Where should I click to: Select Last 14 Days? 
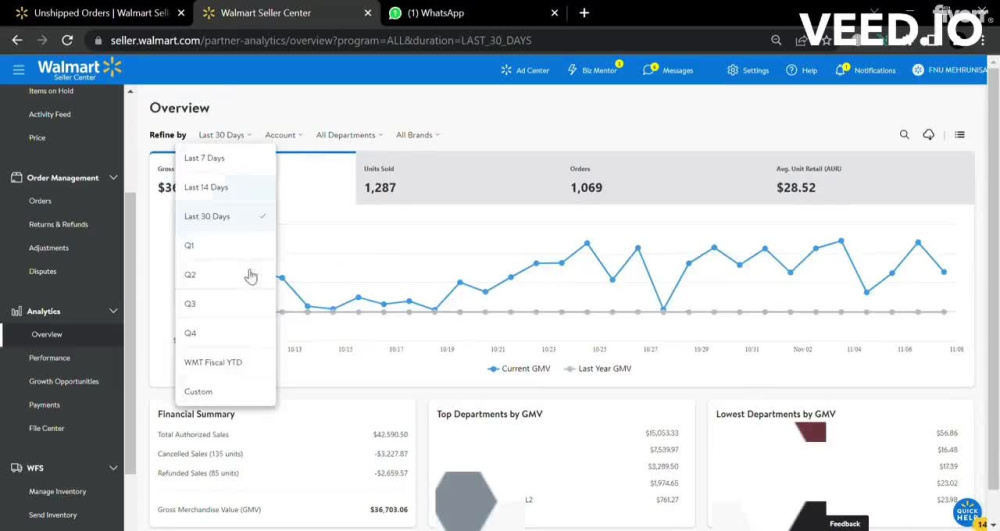tap(226, 187)
